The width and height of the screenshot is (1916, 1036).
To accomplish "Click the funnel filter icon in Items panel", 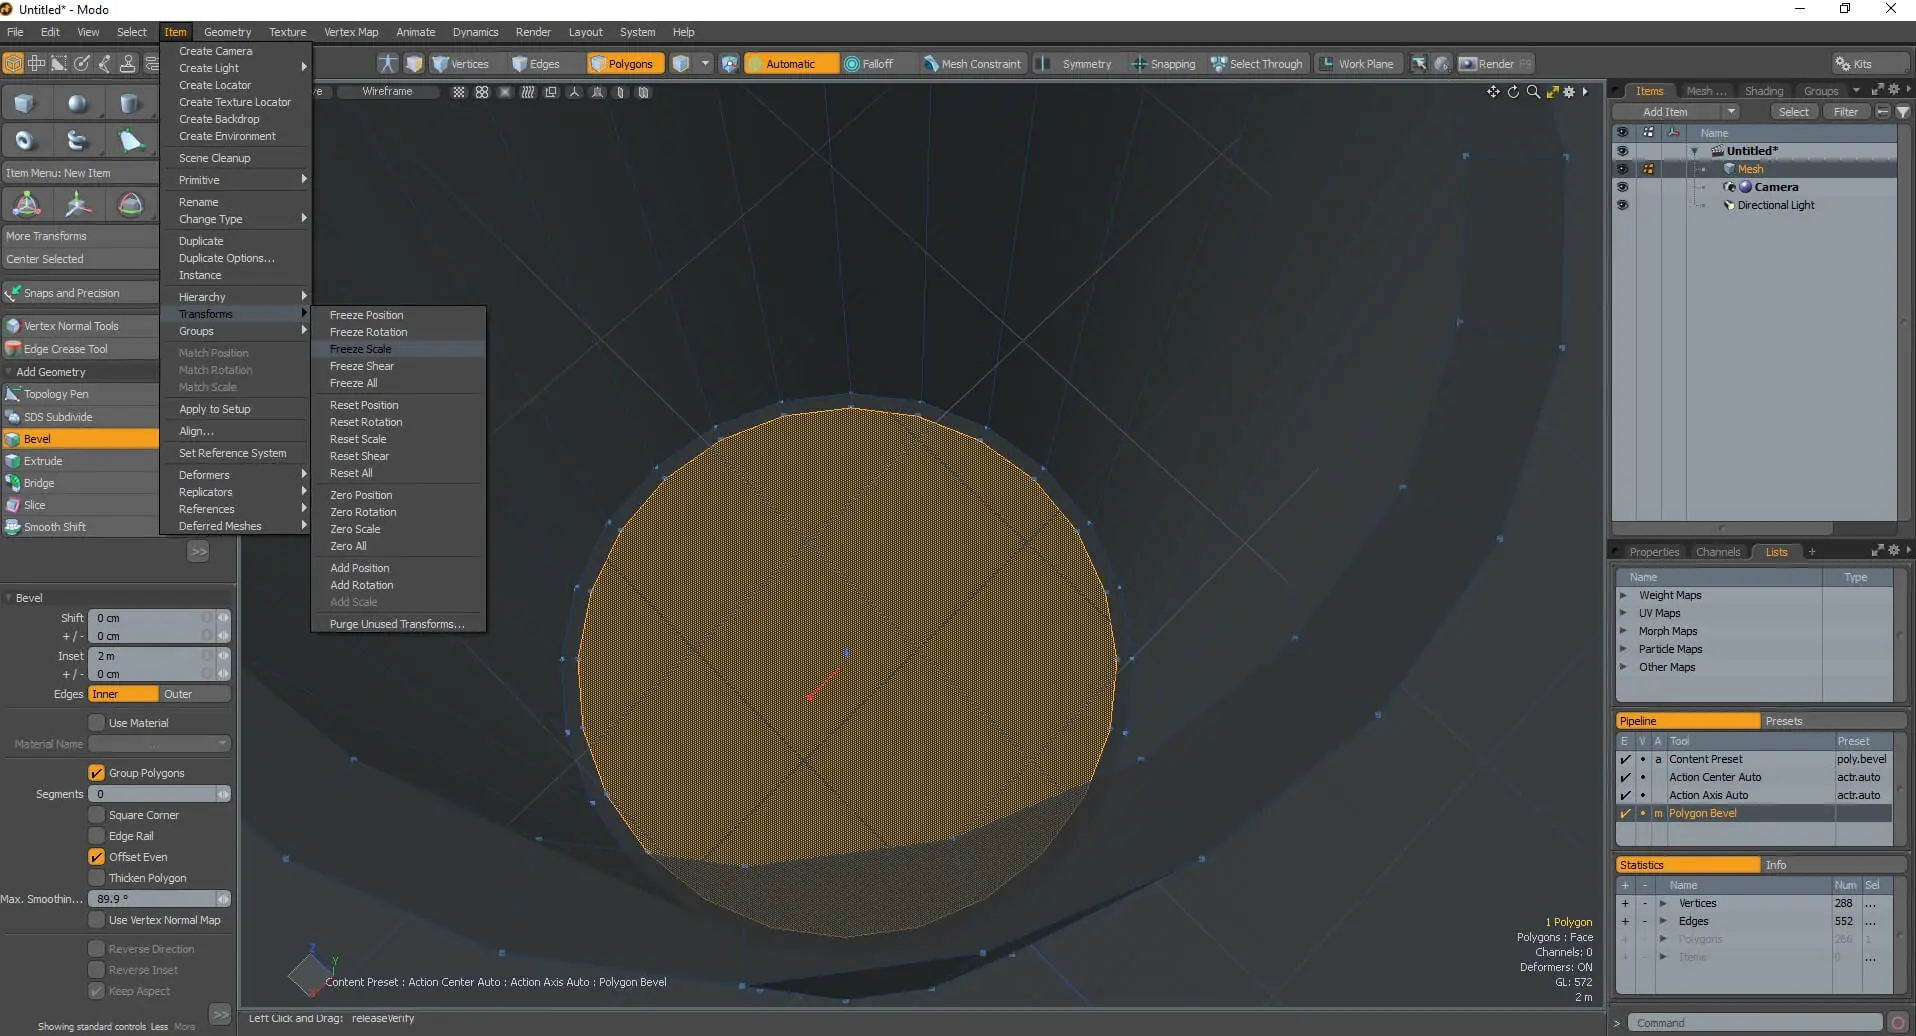I will pos(1903,112).
